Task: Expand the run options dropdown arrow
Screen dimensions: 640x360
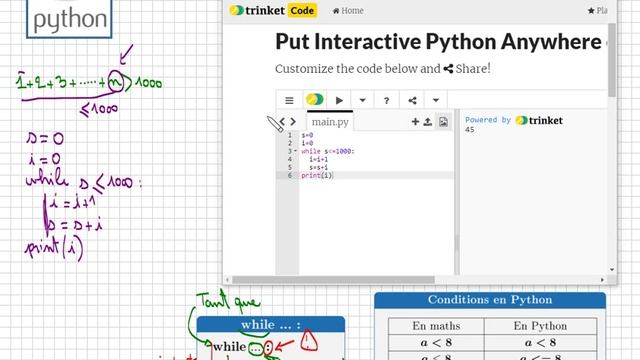Action: (x=362, y=100)
